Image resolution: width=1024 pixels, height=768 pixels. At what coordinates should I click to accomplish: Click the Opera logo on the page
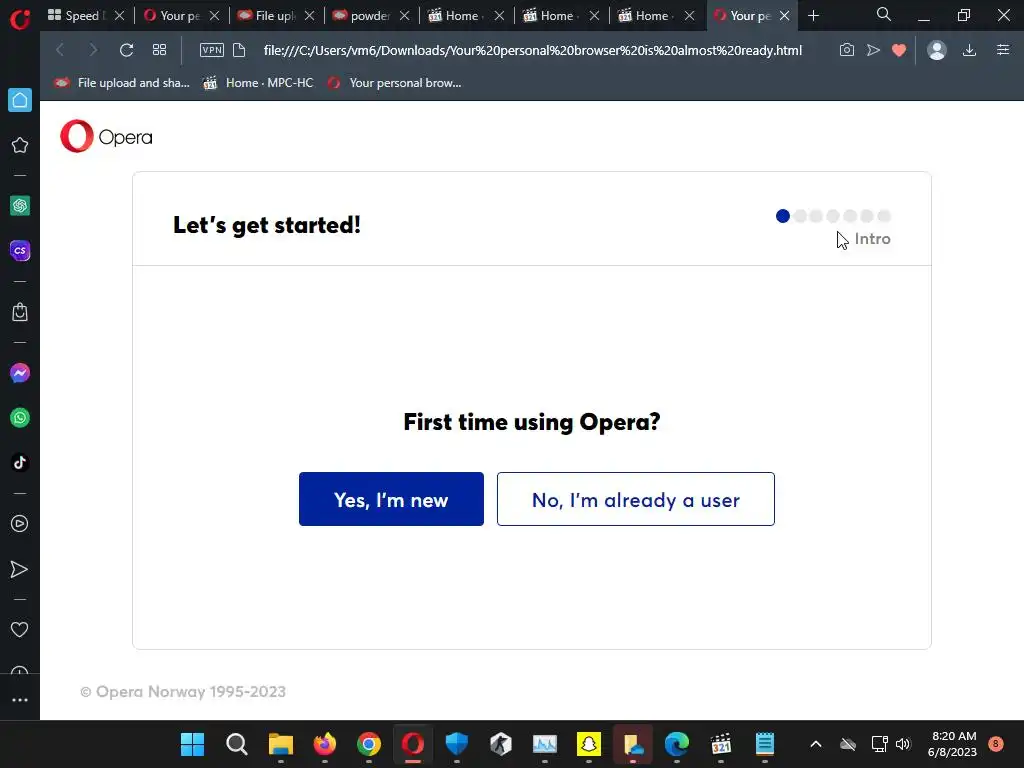(106, 136)
